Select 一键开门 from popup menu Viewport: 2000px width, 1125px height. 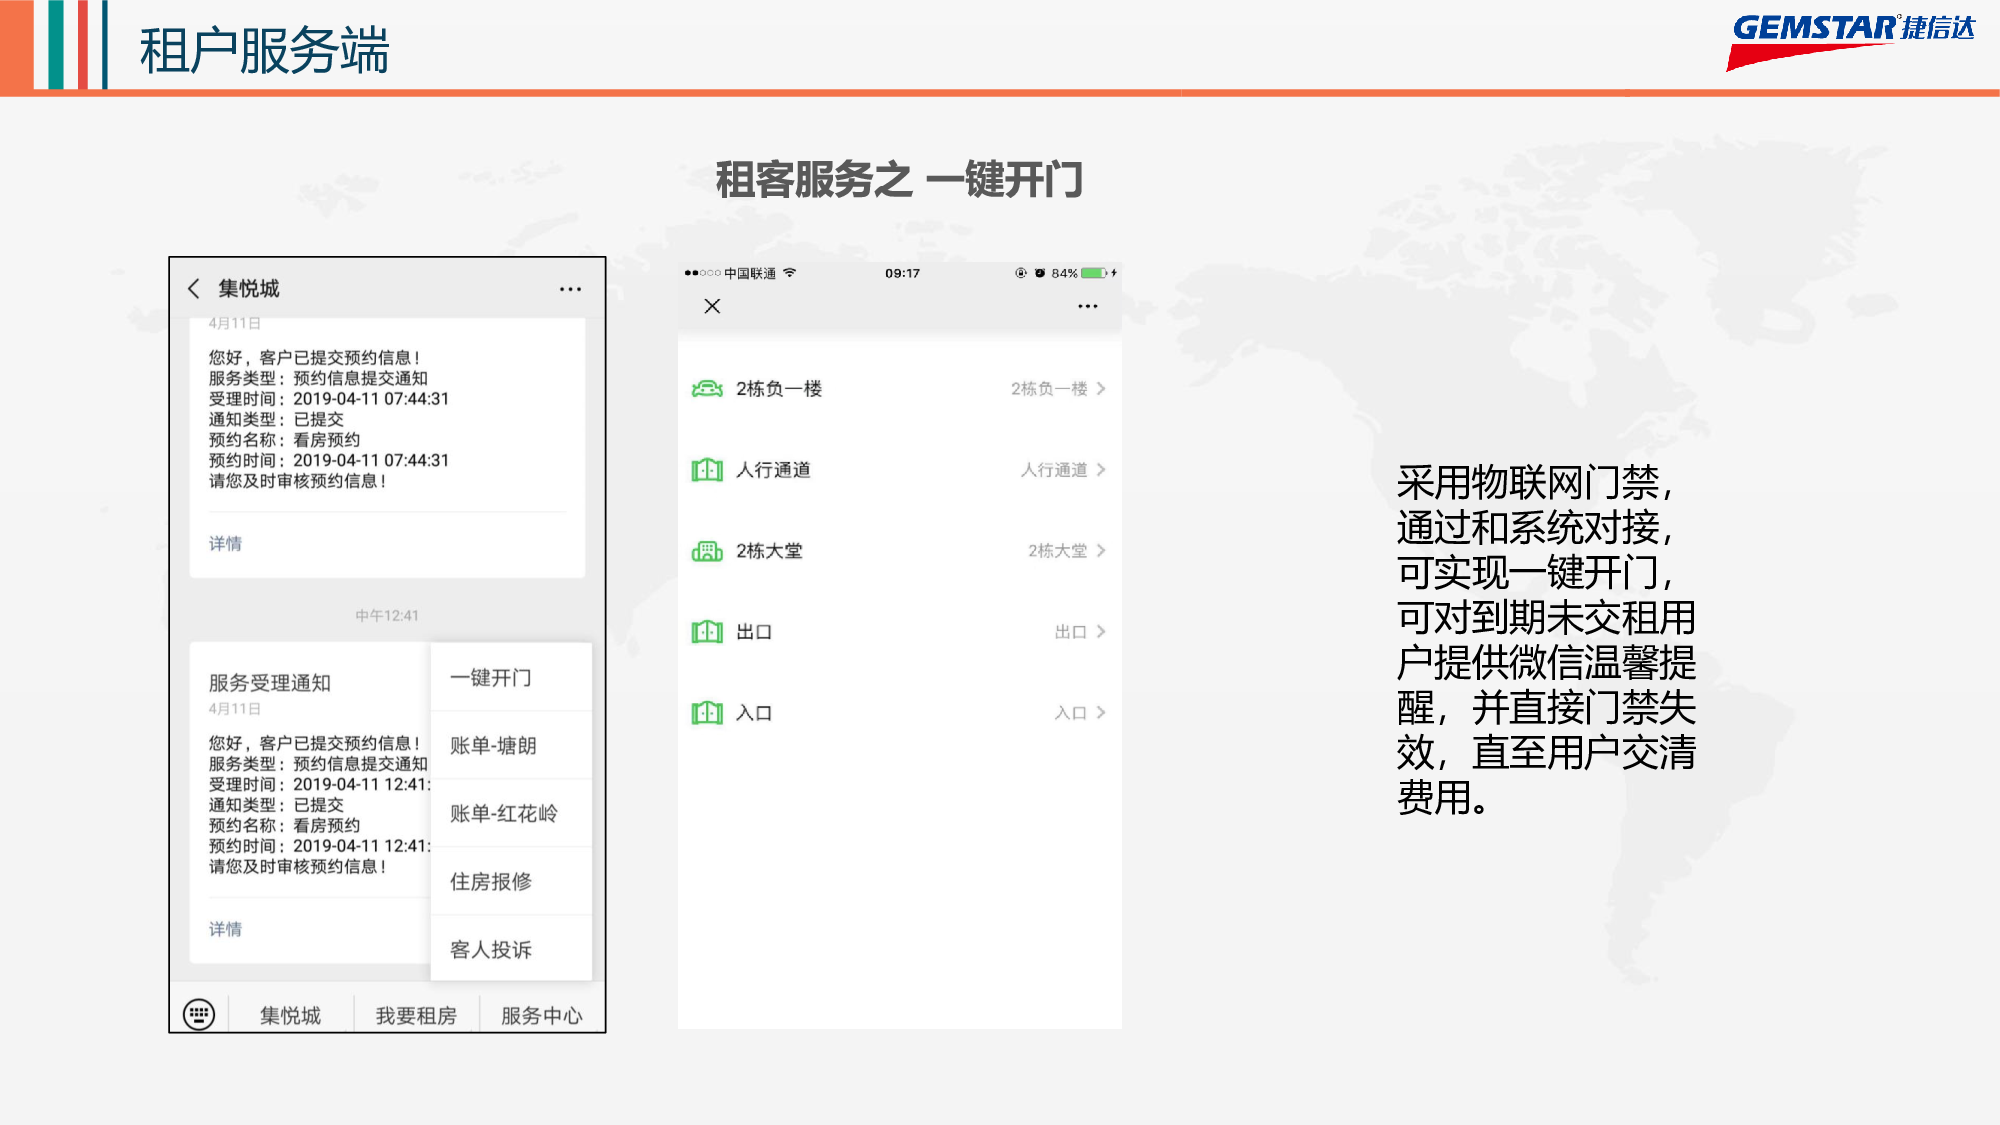coord(511,678)
